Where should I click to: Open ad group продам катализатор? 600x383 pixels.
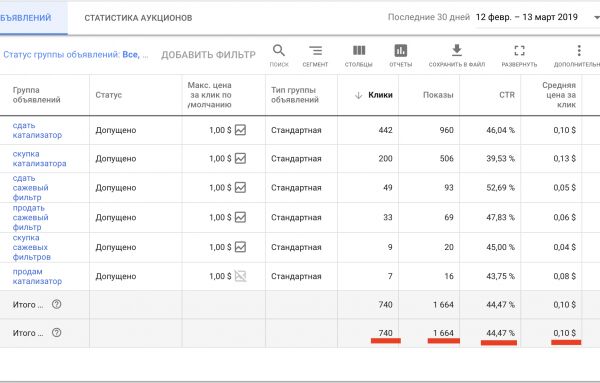click(x=37, y=276)
